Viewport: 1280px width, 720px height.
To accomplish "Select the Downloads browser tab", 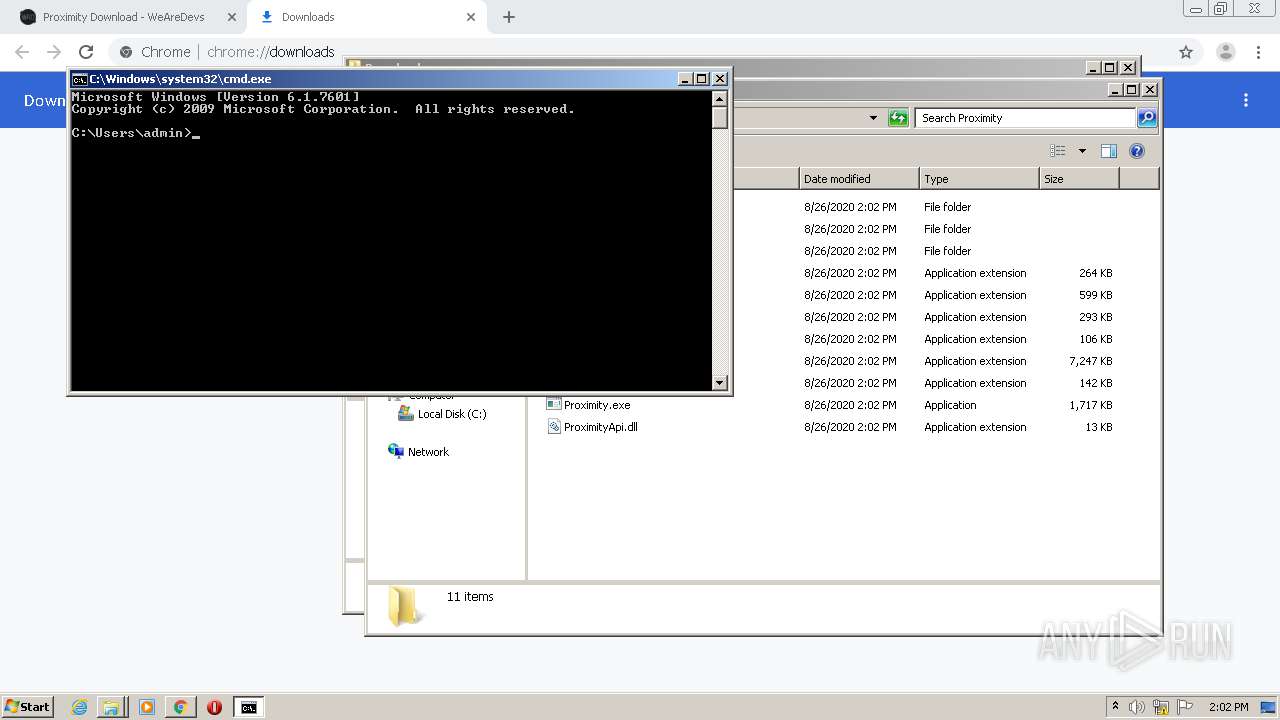I will point(366,17).
